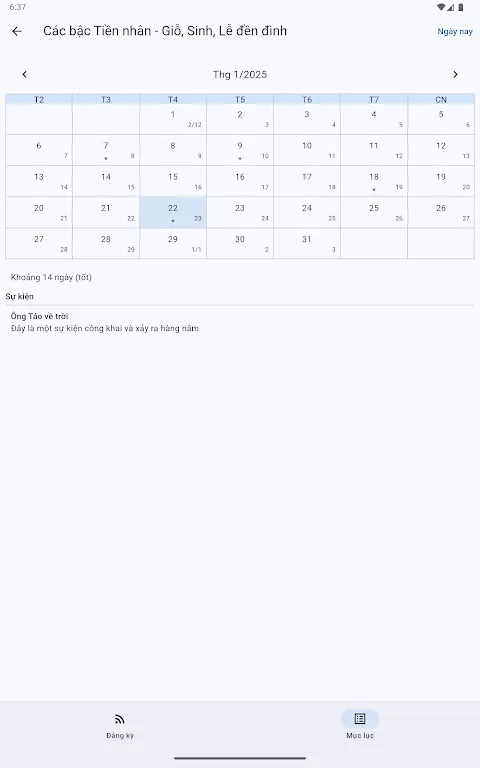Select the Đăng ký tab label
This screenshot has width=480, height=768.
pyautogui.click(x=120, y=735)
